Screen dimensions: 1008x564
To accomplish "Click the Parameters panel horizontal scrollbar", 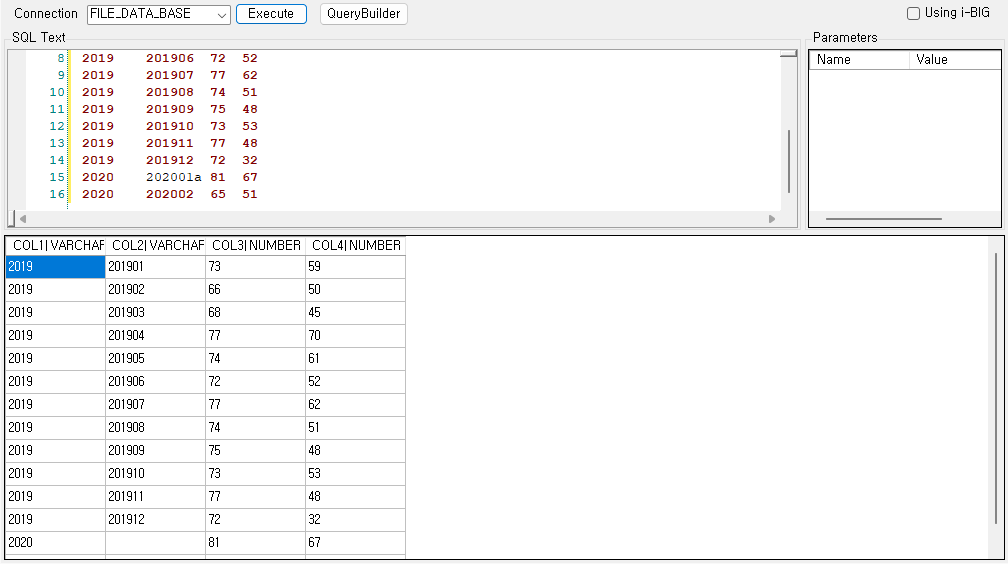I will (883, 219).
